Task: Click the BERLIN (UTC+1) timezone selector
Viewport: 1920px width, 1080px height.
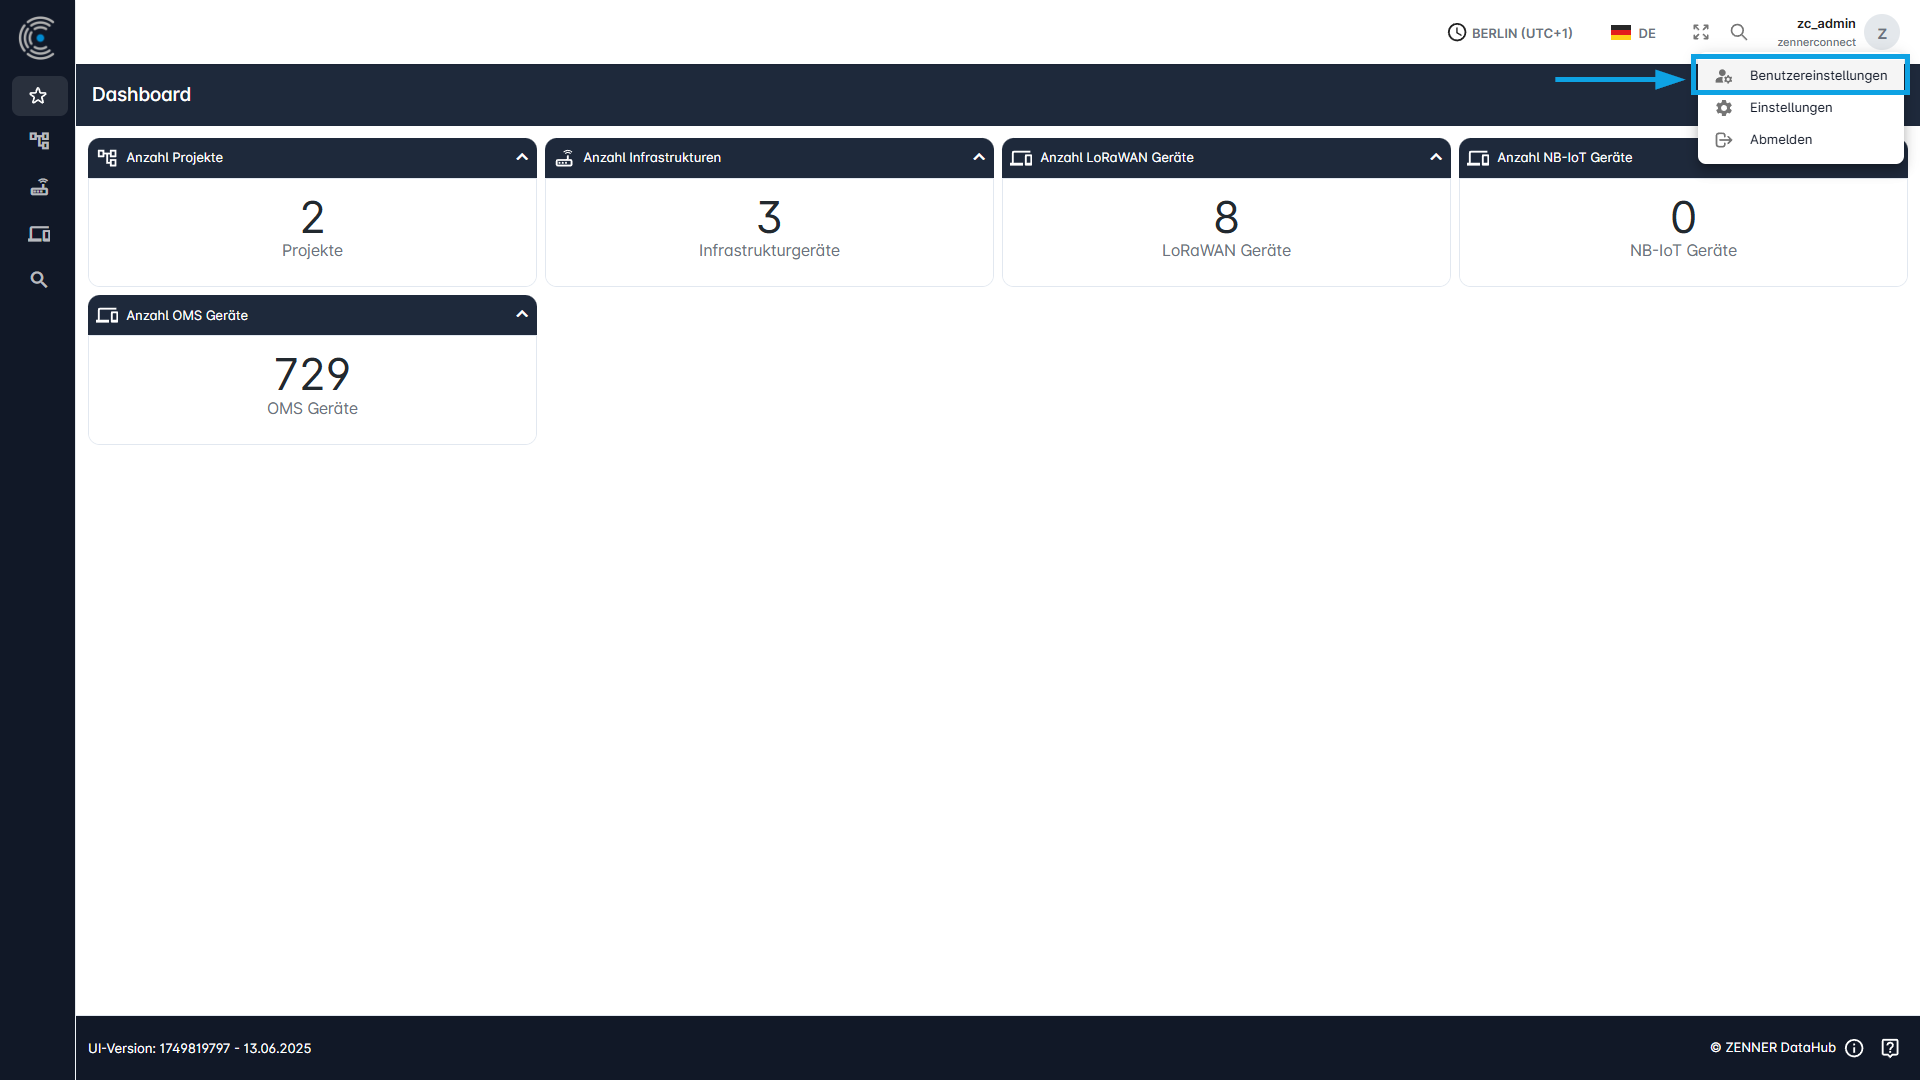Action: [x=1509, y=32]
